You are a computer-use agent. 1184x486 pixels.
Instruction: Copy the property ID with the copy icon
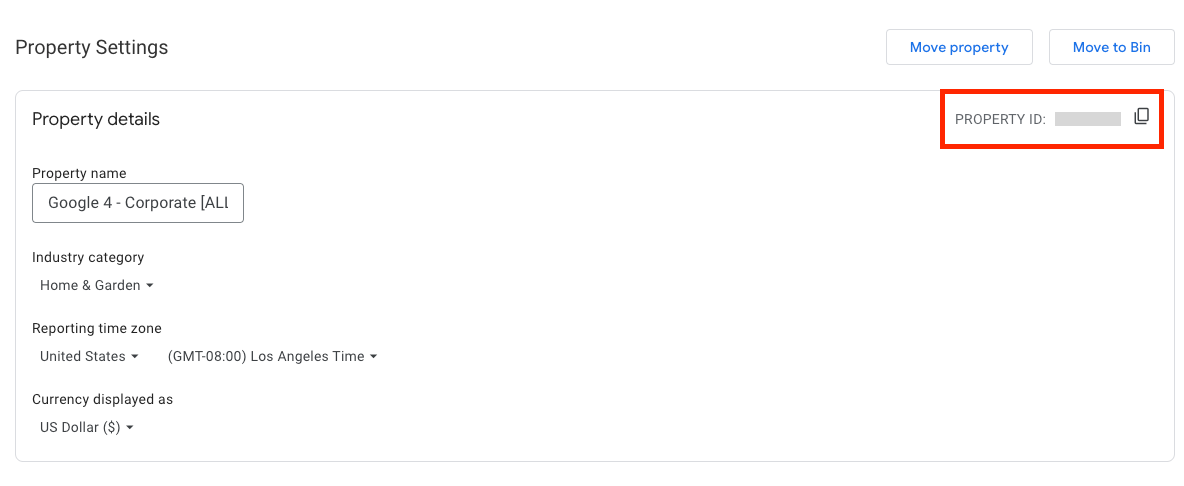pos(1141,117)
